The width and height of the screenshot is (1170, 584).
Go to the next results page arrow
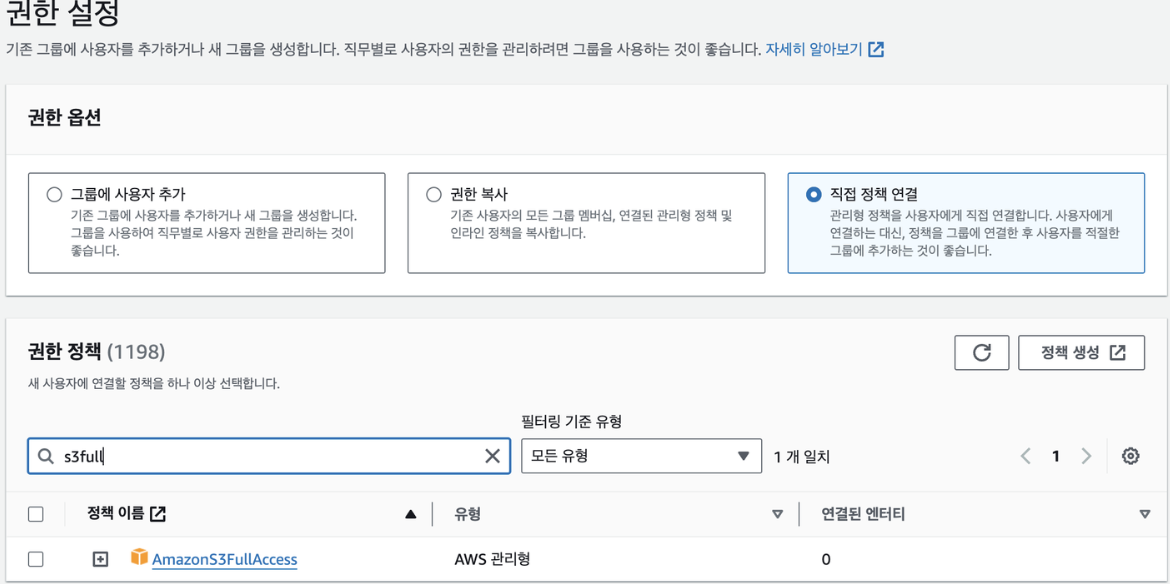coord(1086,456)
